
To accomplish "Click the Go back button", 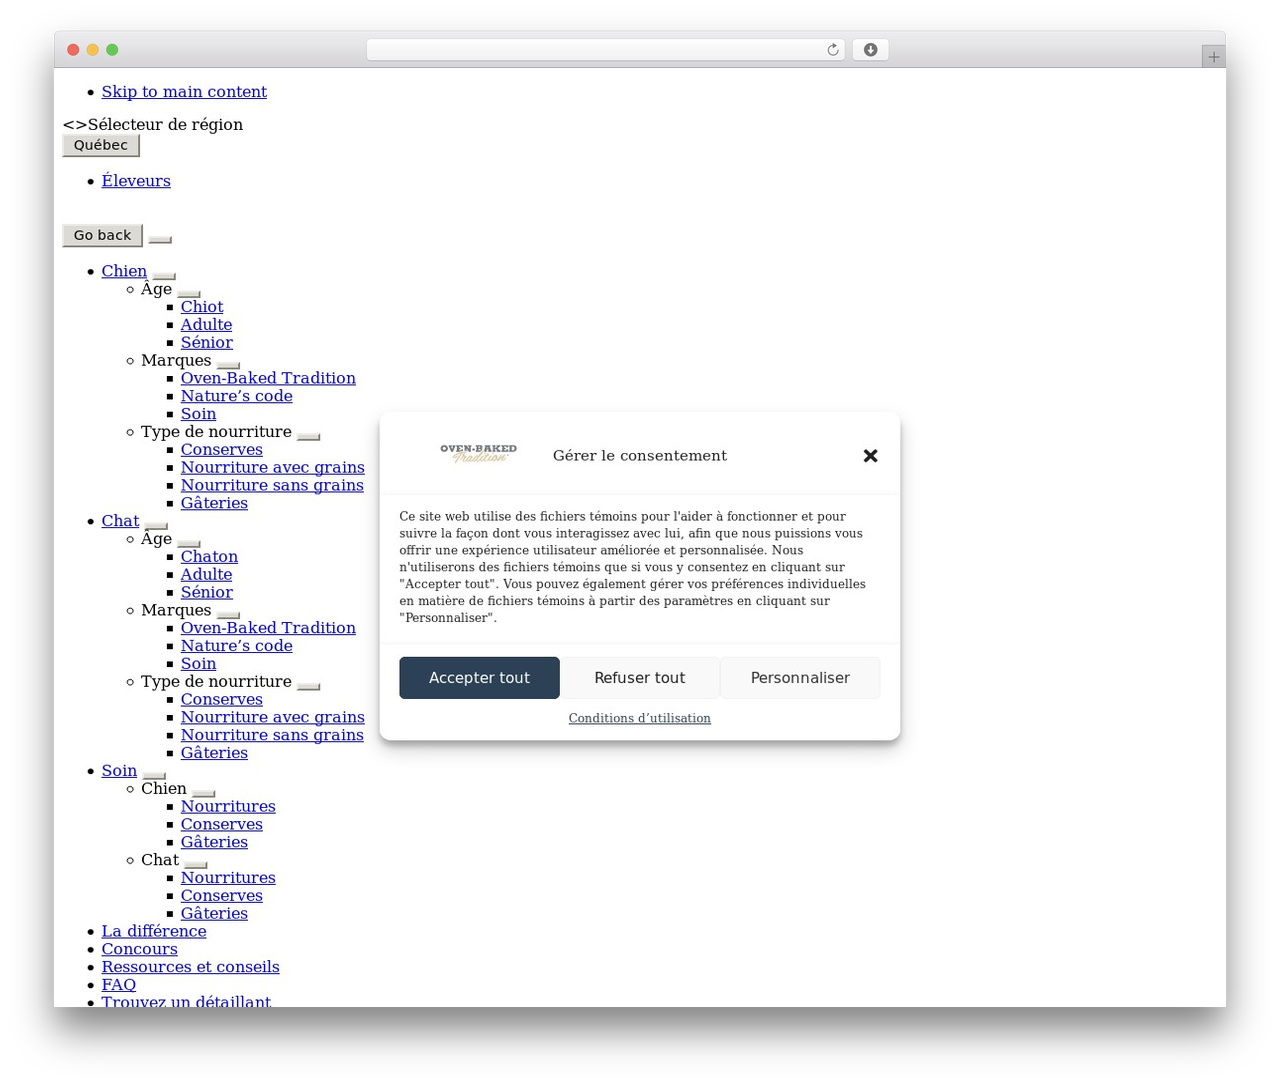I will [102, 235].
